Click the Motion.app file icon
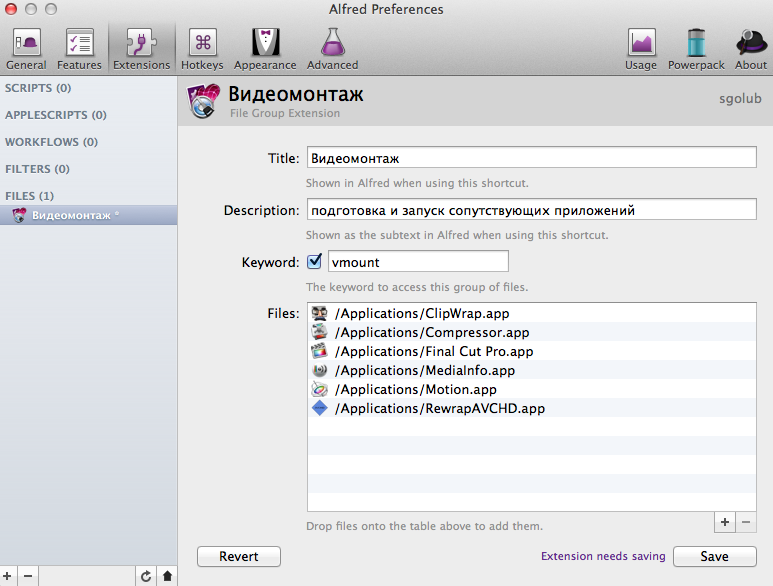The width and height of the screenshot is (773, 586). [x=319, y=389]
